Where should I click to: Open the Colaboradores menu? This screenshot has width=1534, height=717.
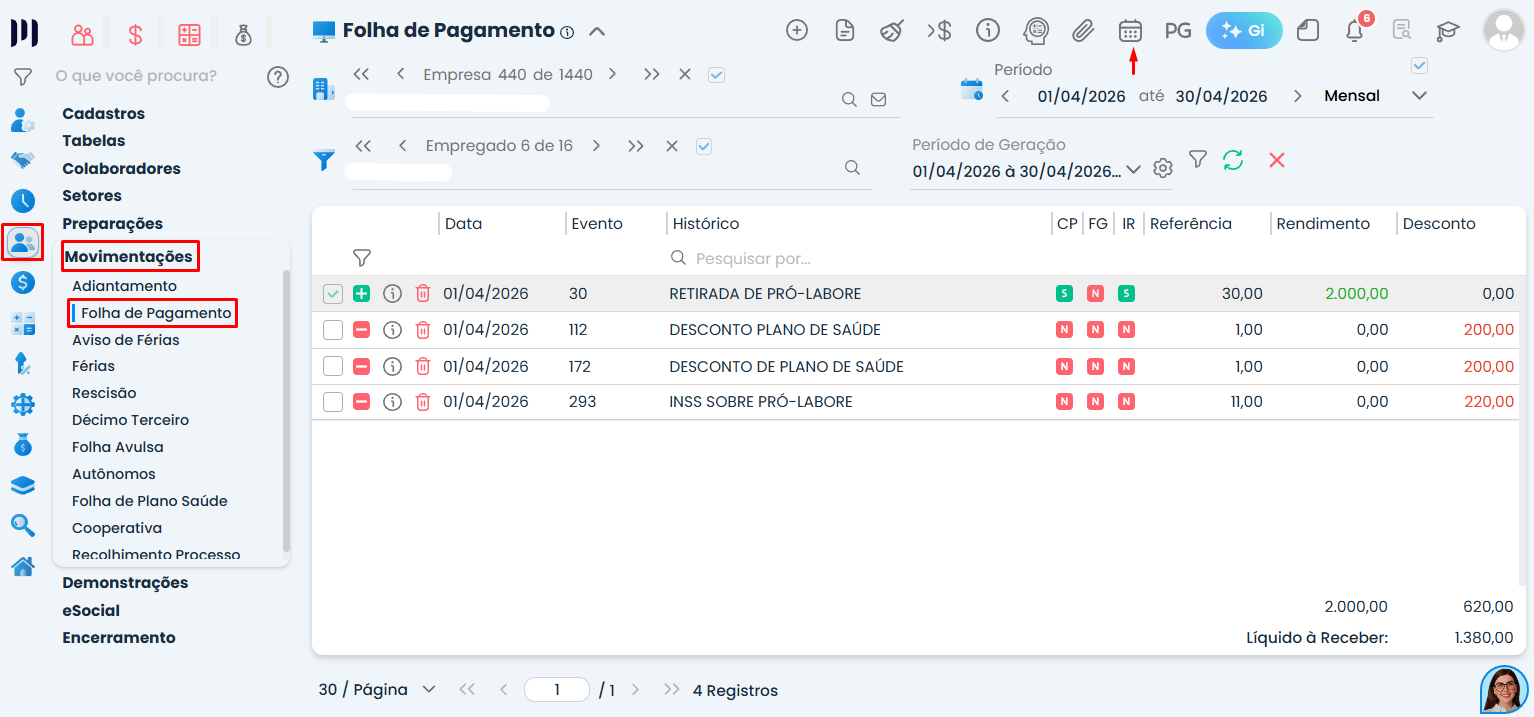[x=121, y=168]
